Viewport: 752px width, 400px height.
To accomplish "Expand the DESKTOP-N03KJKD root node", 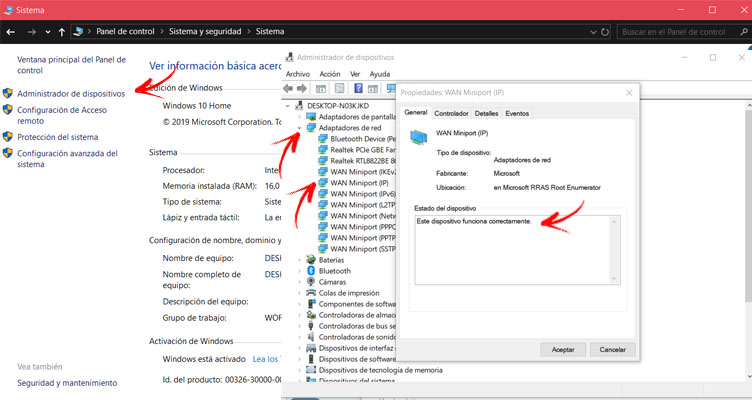I will [288, 106].
